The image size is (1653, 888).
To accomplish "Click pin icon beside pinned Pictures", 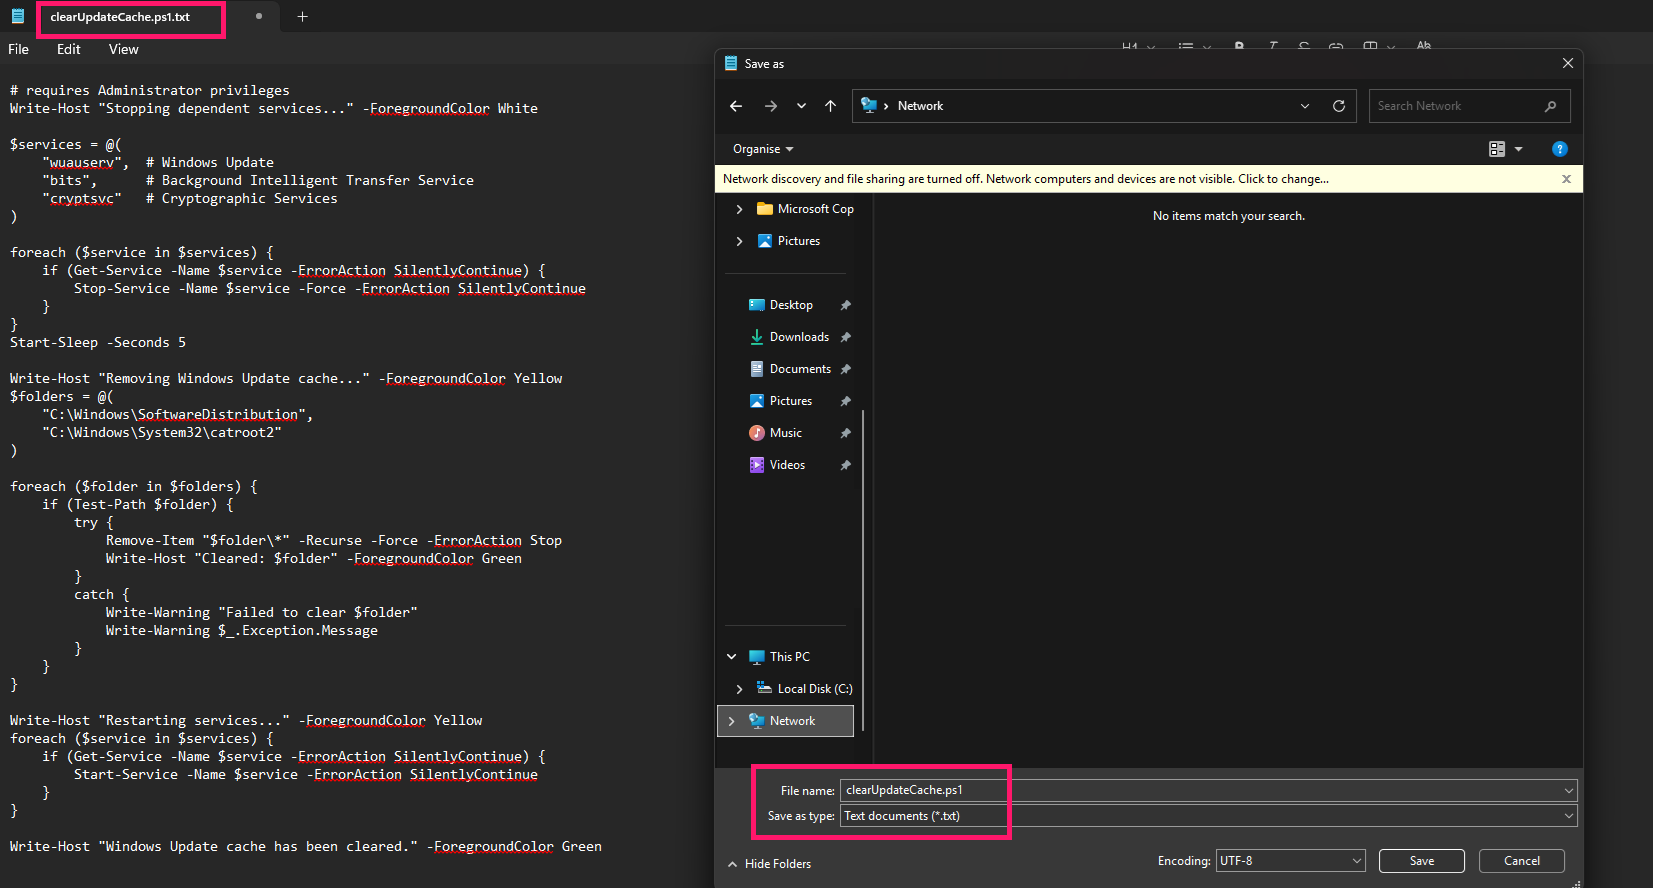I will pyautogui.click(x=845, y=401).
